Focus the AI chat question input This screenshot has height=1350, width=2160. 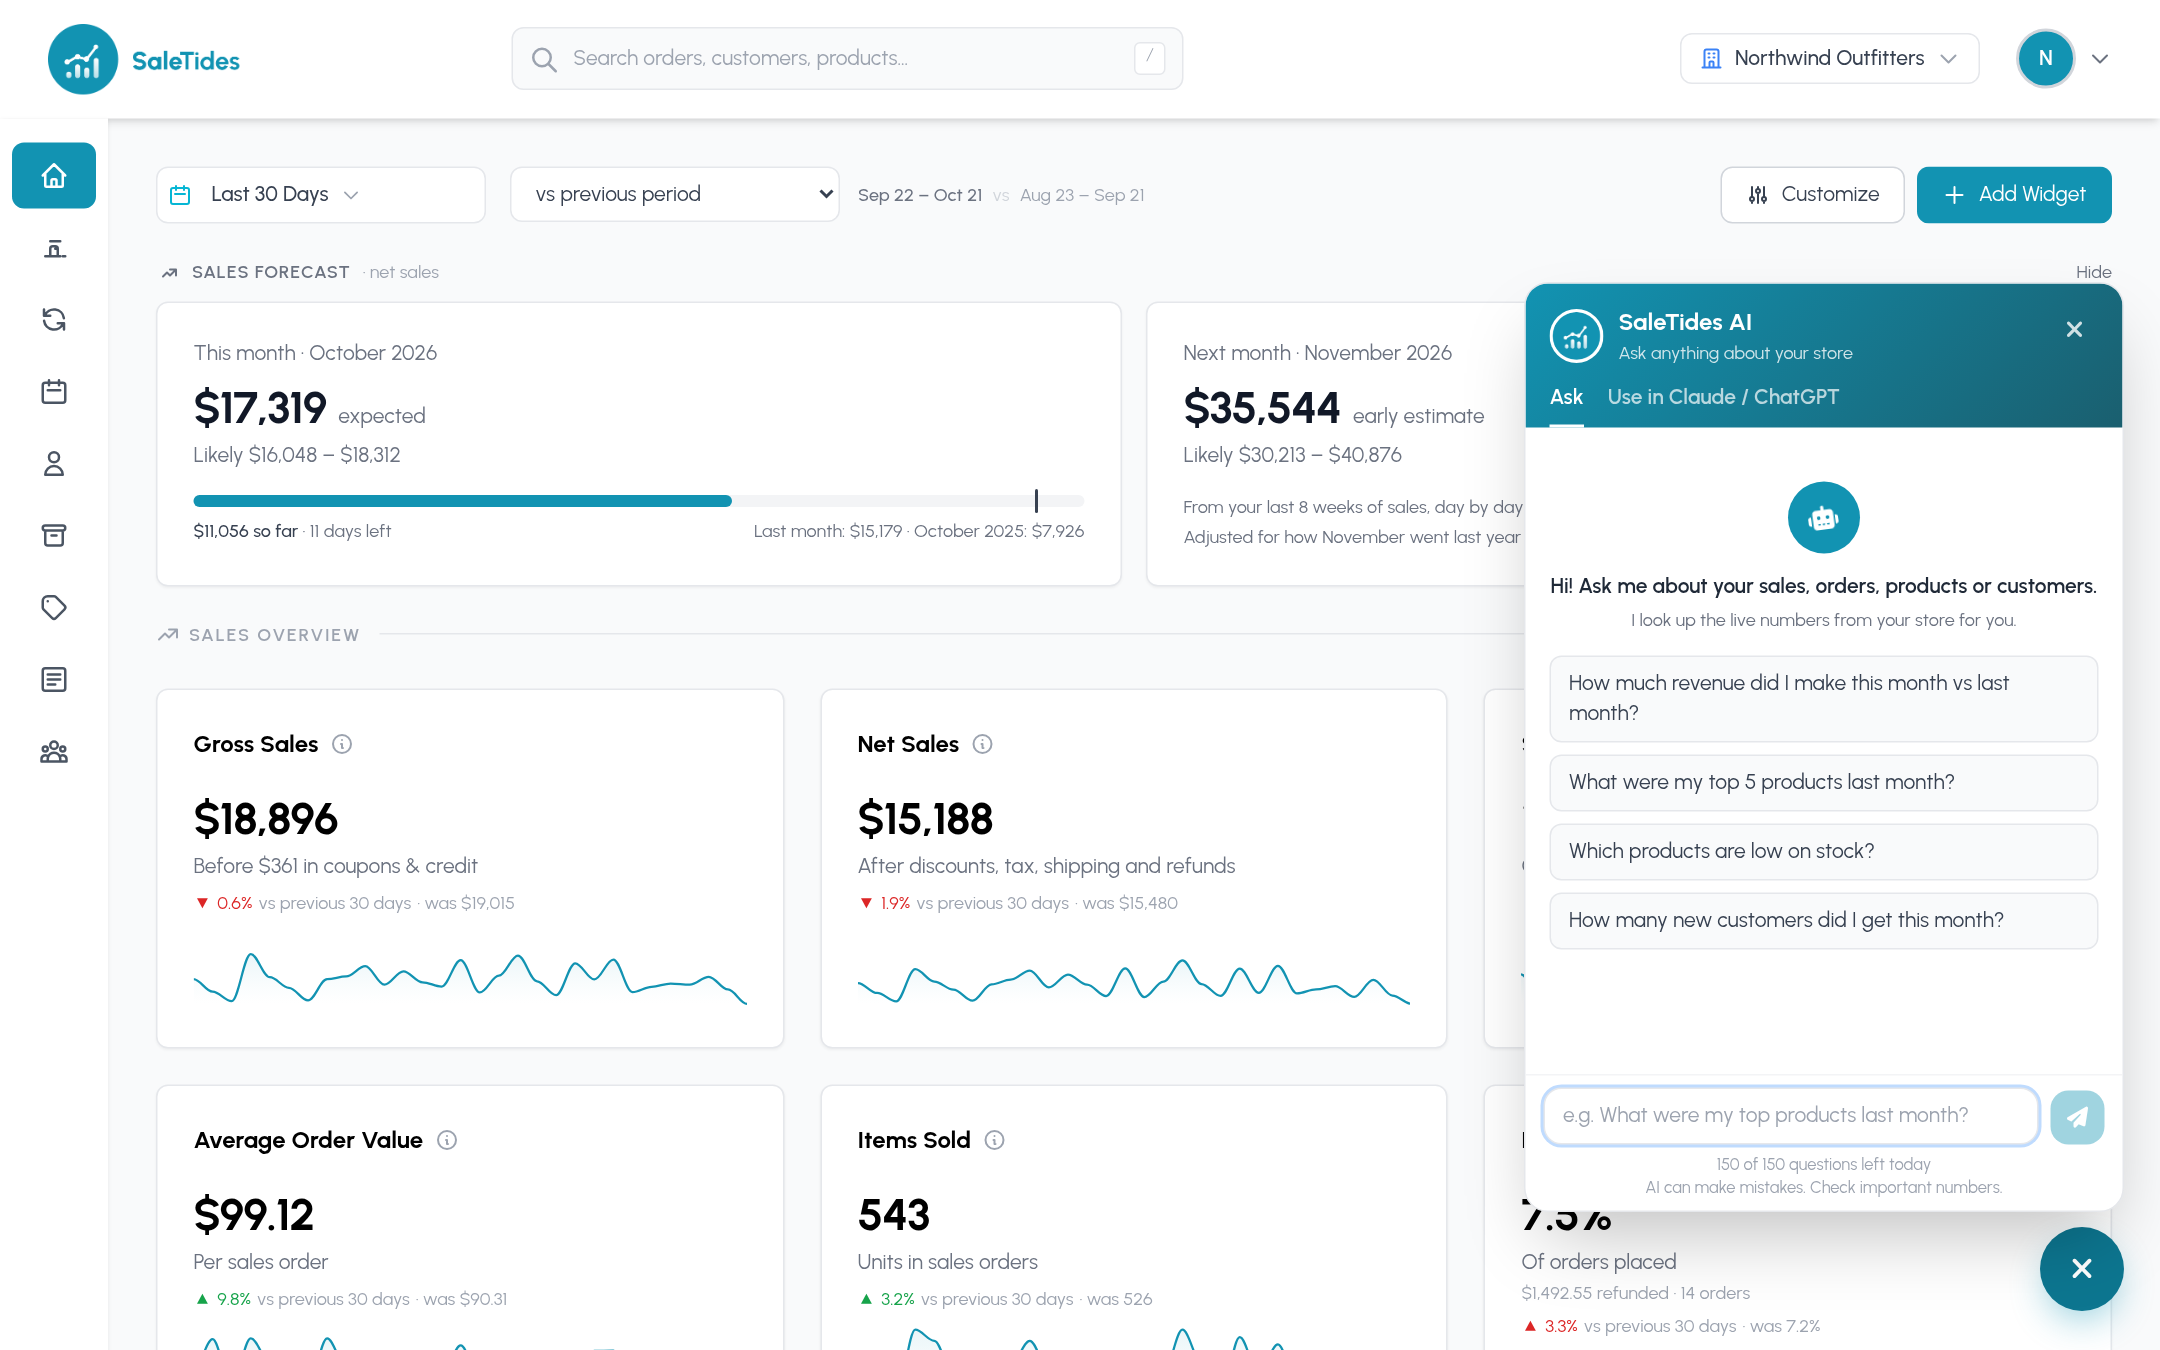[x=1790, y=1116]
